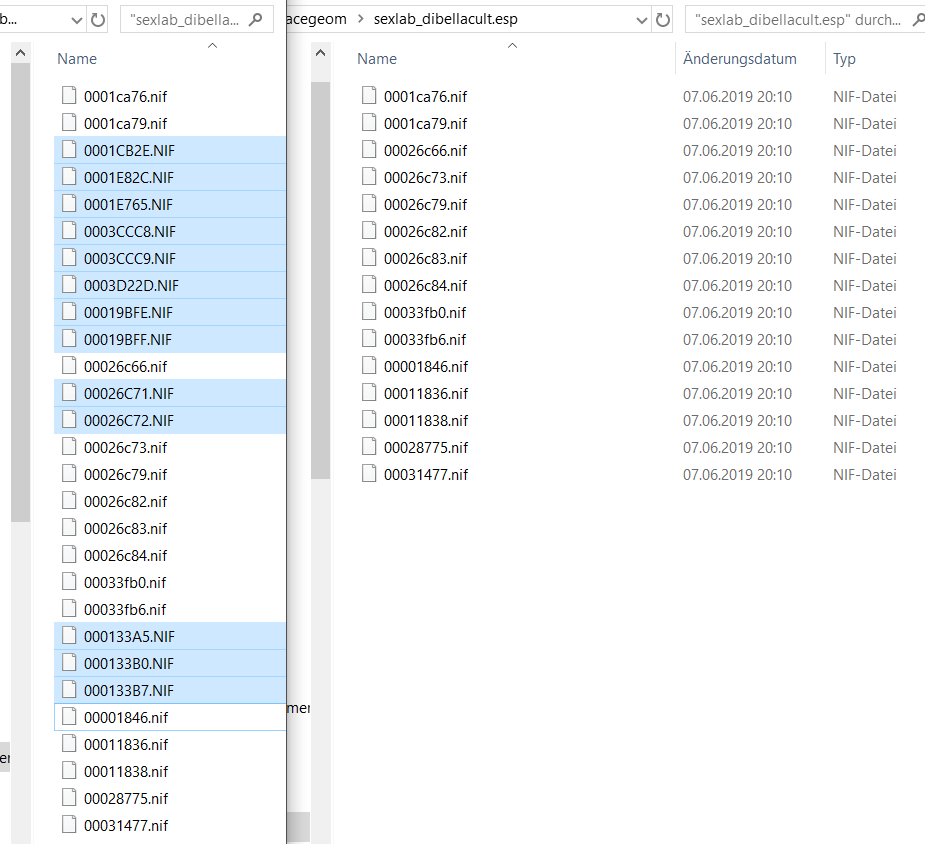Screen dimensions: 925x844
Task: Click scroll up arrow in left window
Action: [x=20, y=54]
